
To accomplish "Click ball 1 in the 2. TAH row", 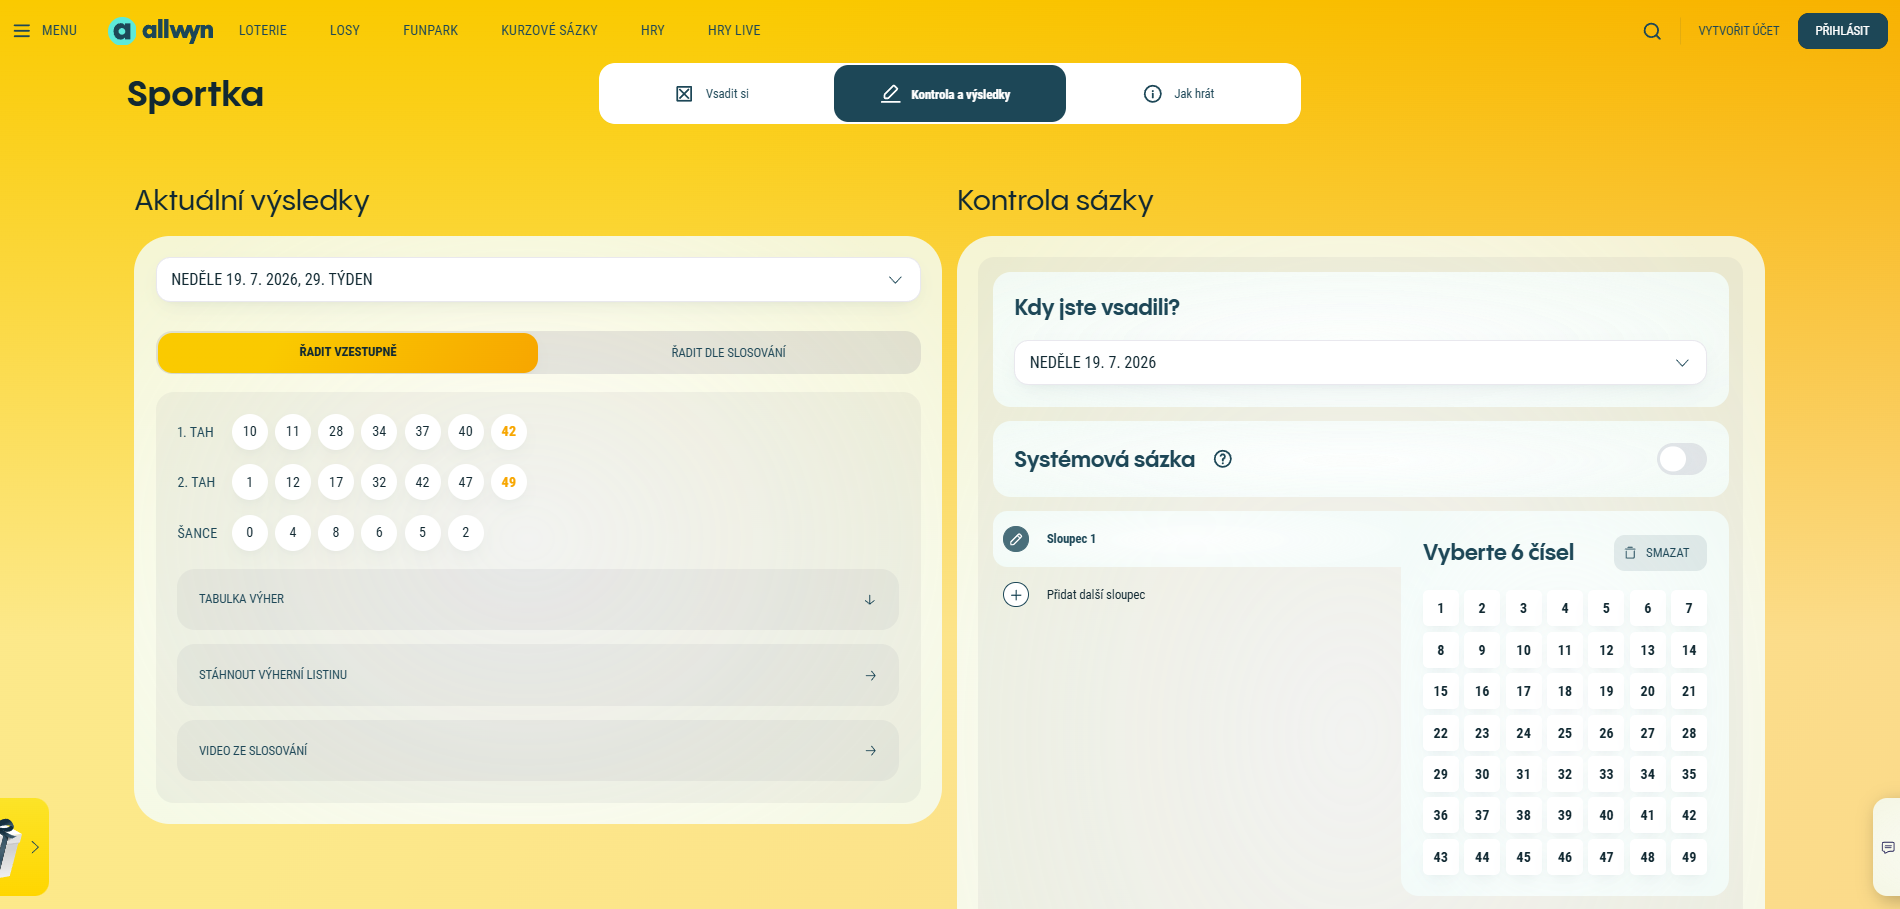I will [x=250, y=482].
